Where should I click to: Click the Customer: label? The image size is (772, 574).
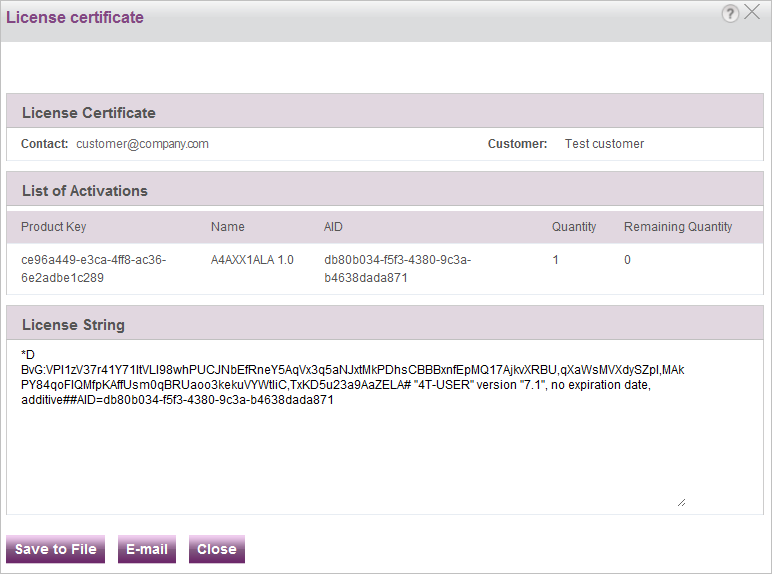tap(517, 144)
